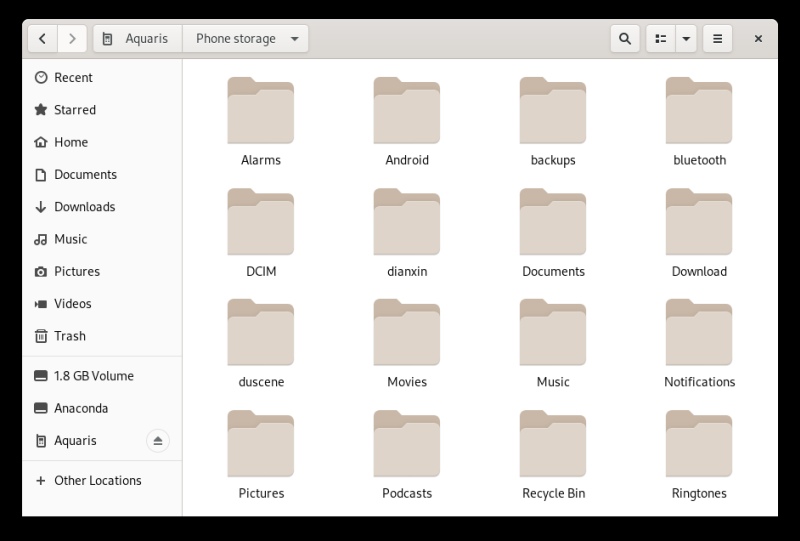This screenshot has height=541, width=800.
Task: Toggle list view layout button
Action: (660, 39)
